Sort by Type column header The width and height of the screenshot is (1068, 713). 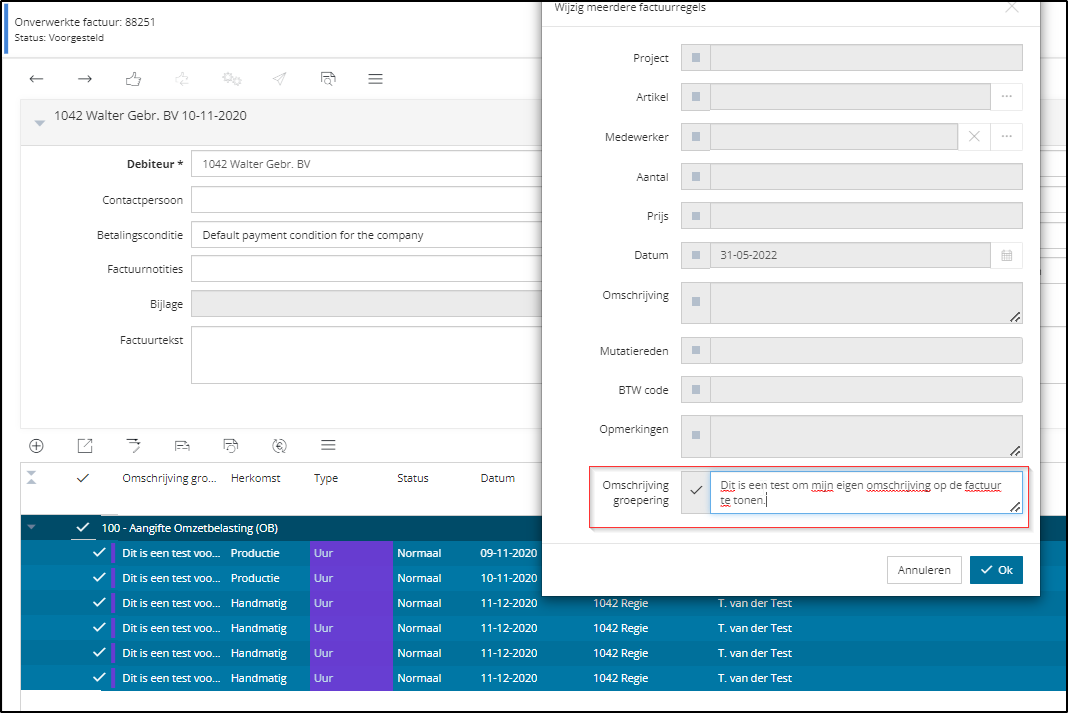326,478
